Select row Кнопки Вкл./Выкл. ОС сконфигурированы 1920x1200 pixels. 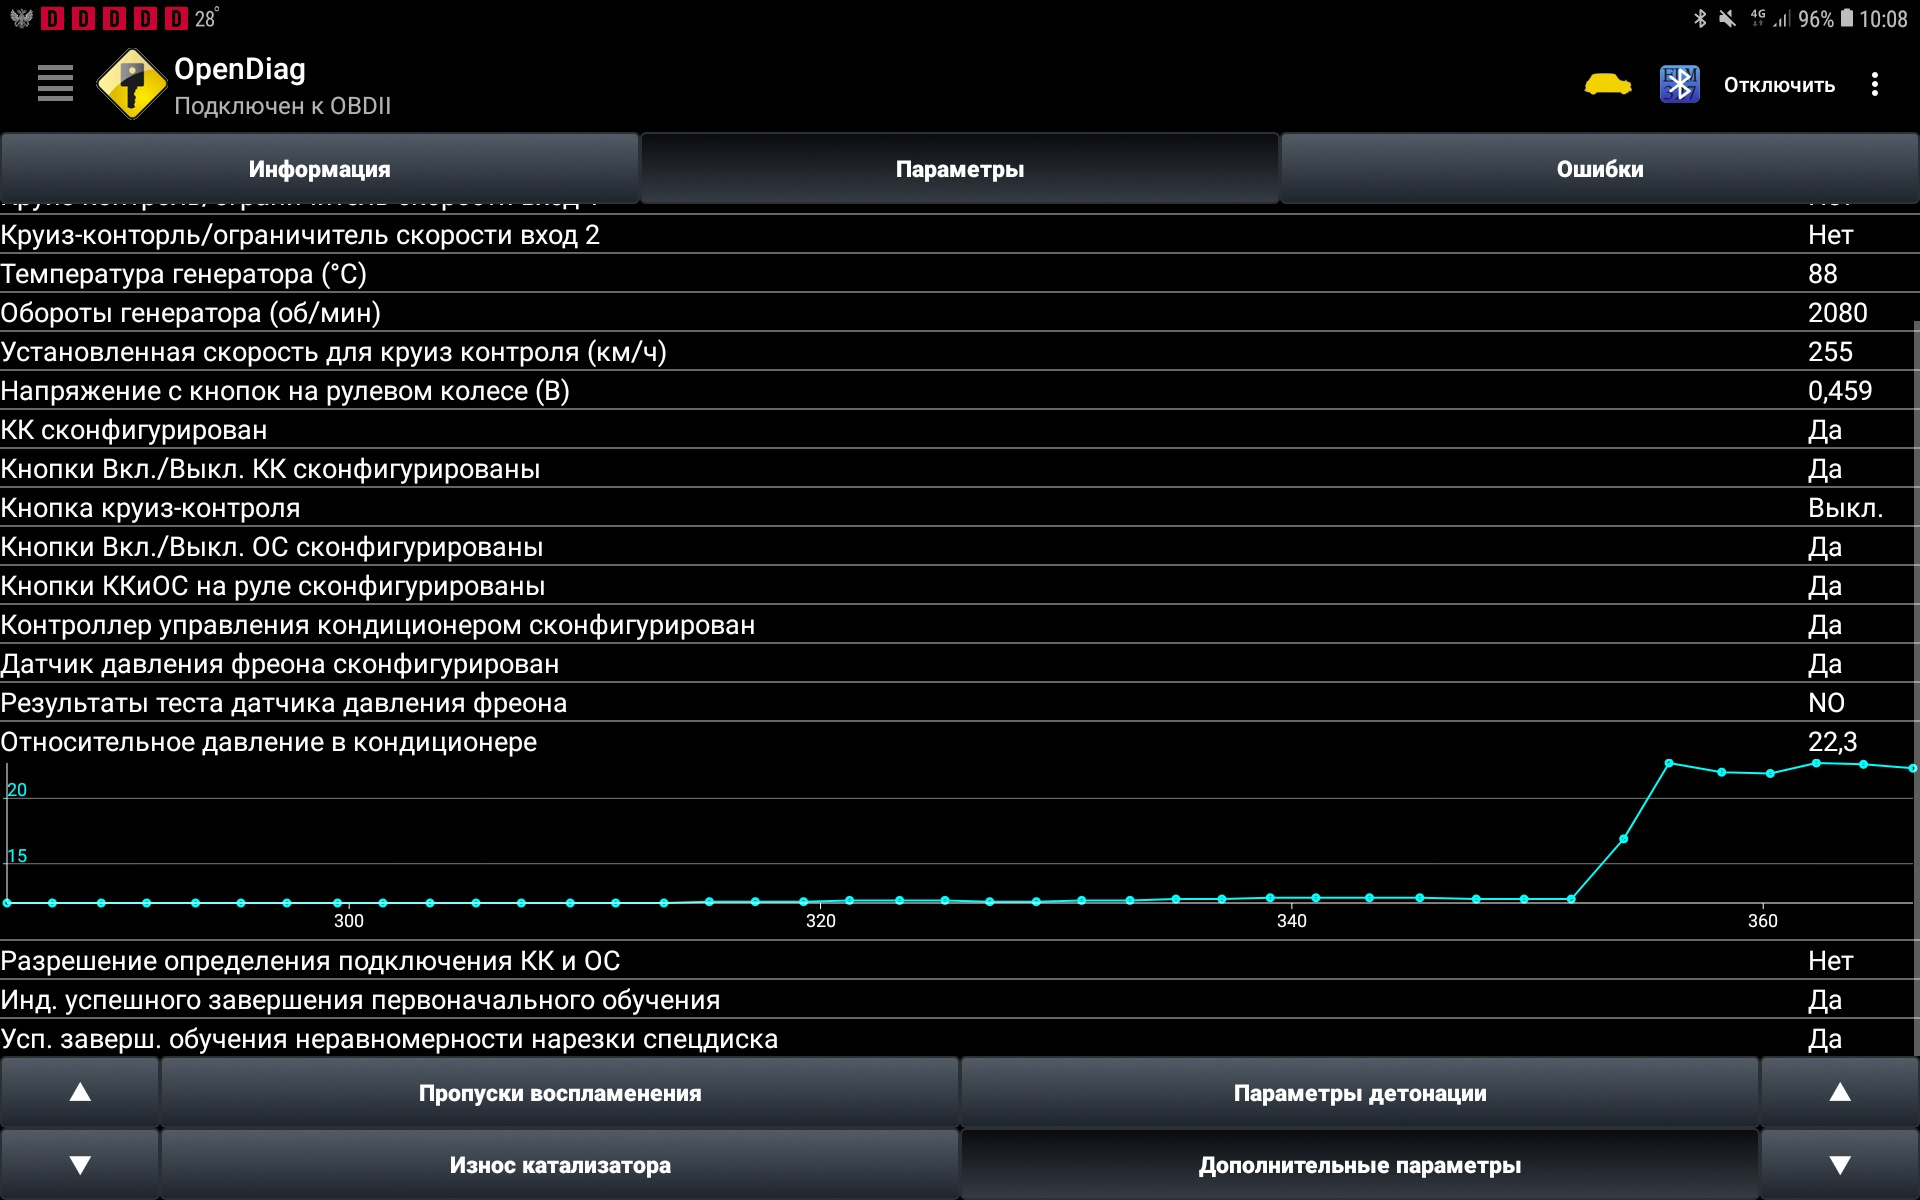pyautogui.click(x=960, y=547)
